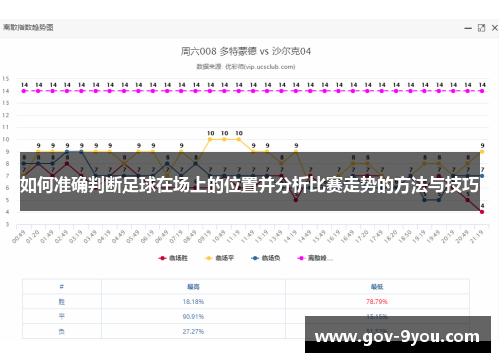Click the 00:49 x-axis label
500x362 pixels.
(19, 236)
